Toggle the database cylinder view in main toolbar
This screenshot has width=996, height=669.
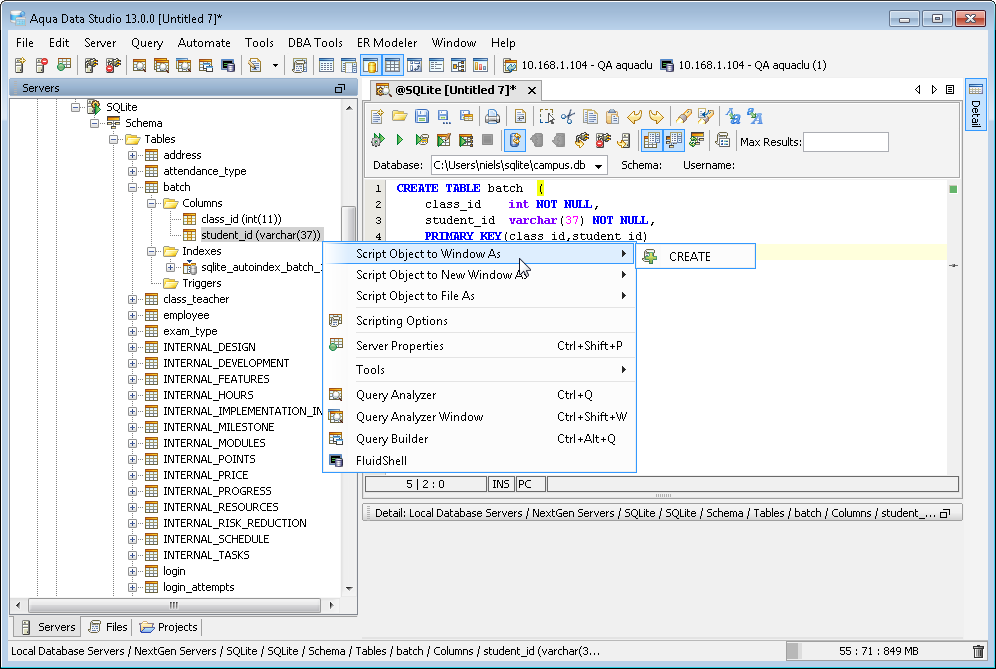tap(370, 65)
